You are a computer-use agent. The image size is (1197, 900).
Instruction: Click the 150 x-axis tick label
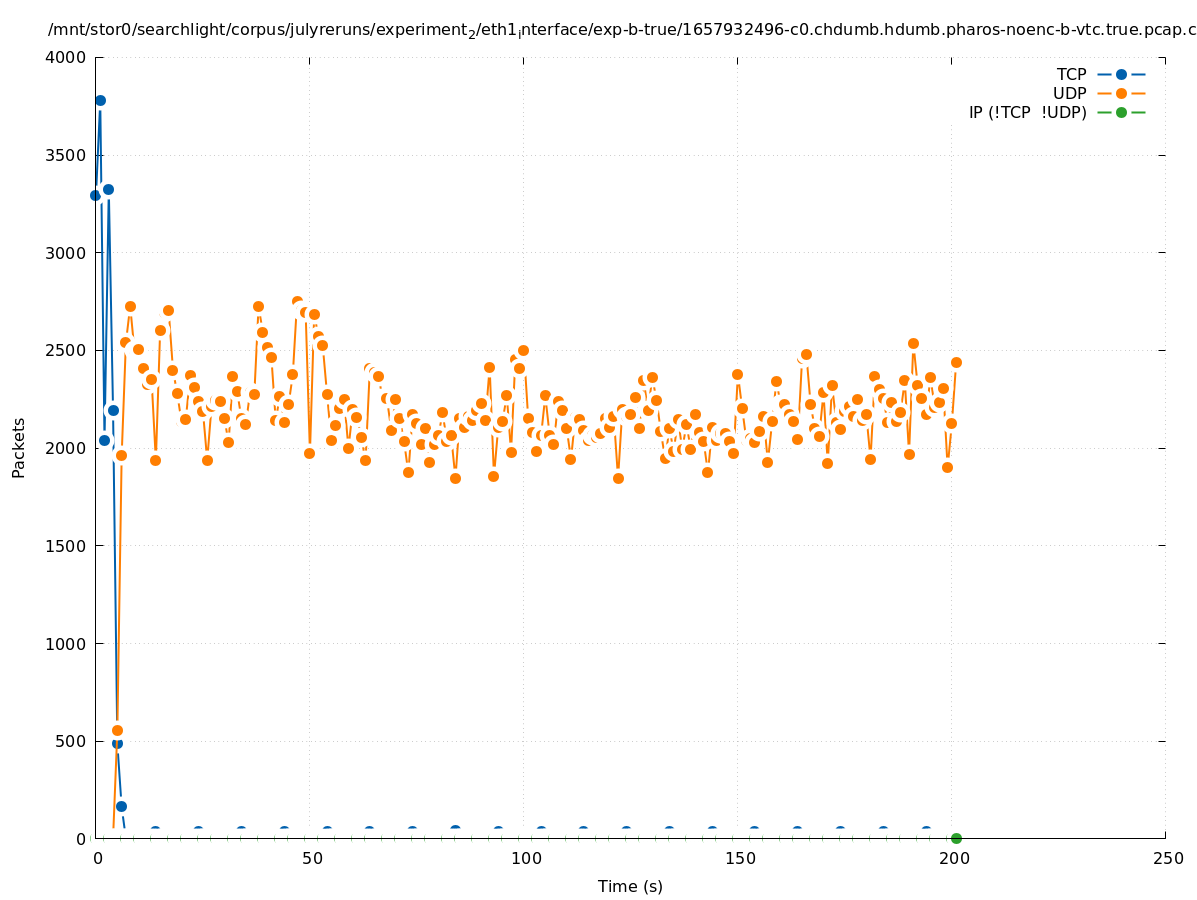[738, 858]
